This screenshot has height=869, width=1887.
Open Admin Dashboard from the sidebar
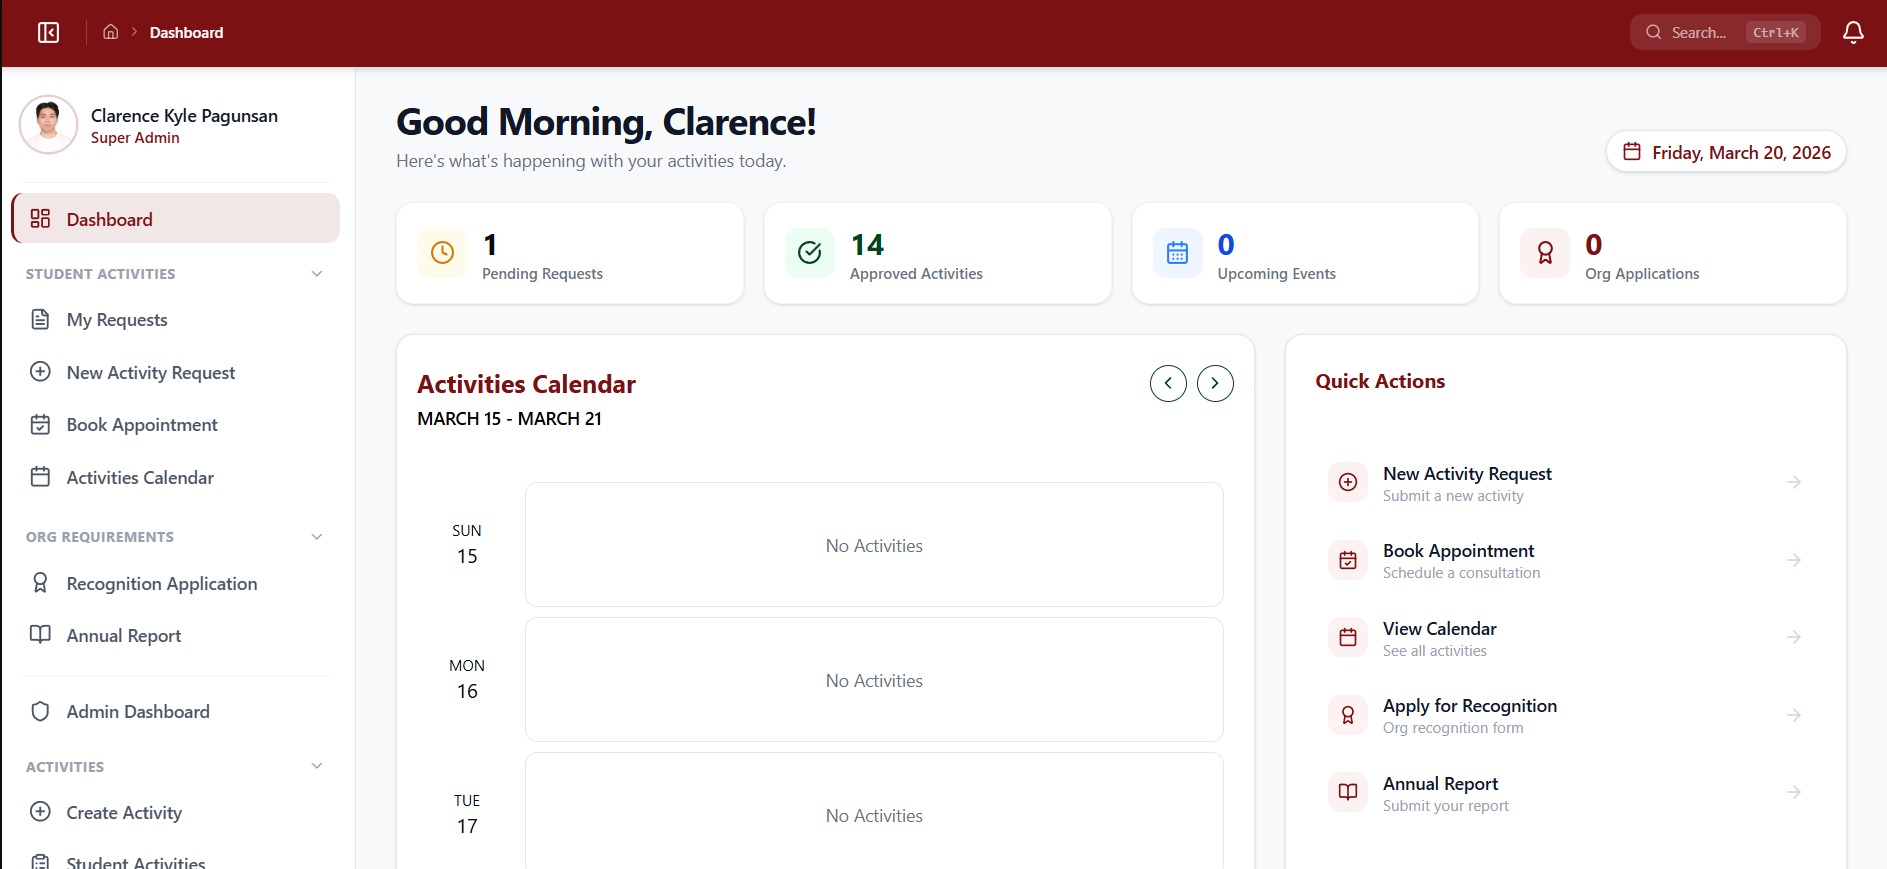tap(138, 712)
